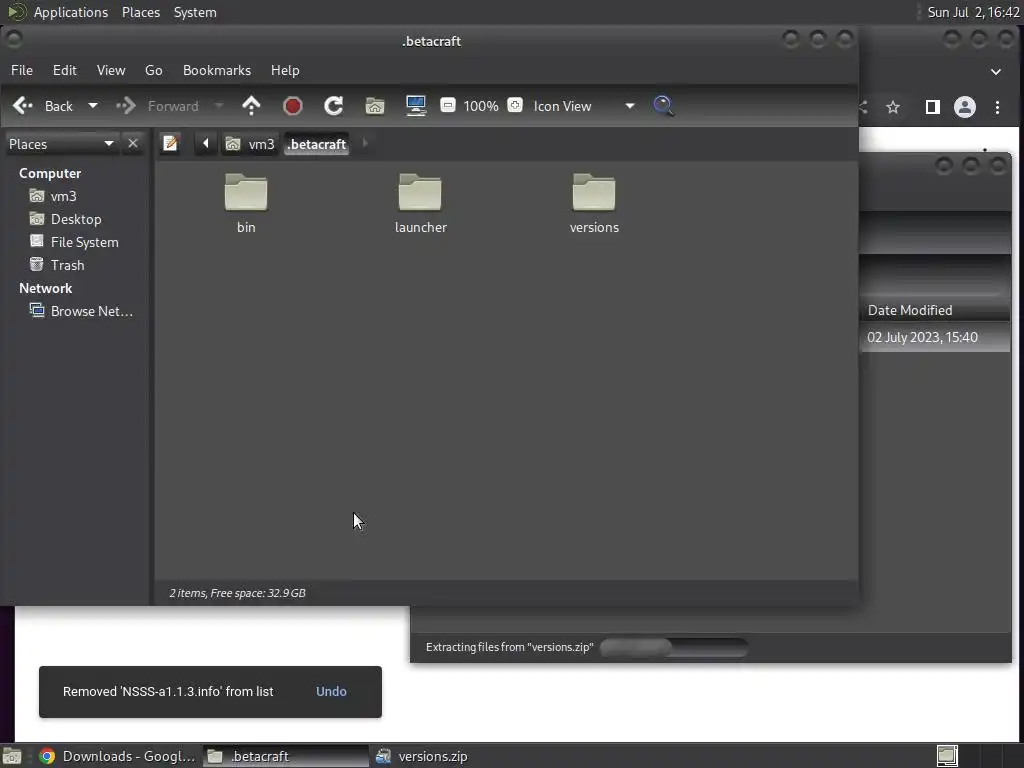Open the View menu
1024x768 pixels.
point(111,71)
